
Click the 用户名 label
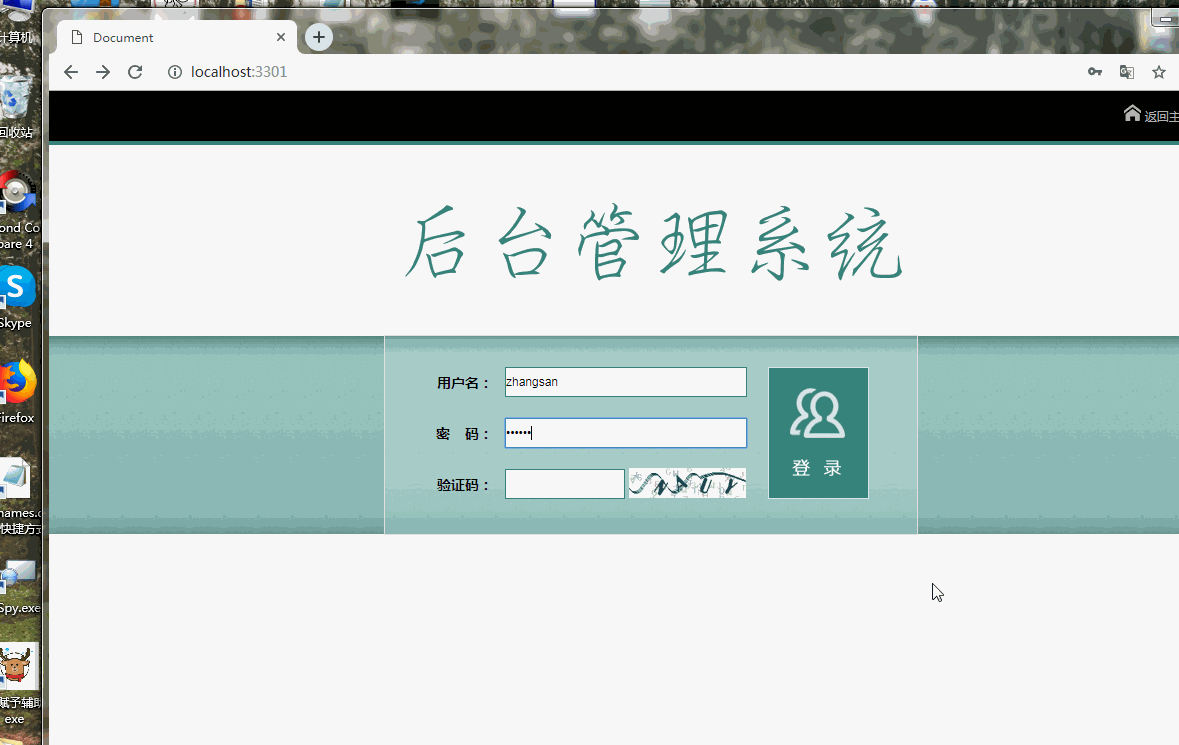pos(462,383)
